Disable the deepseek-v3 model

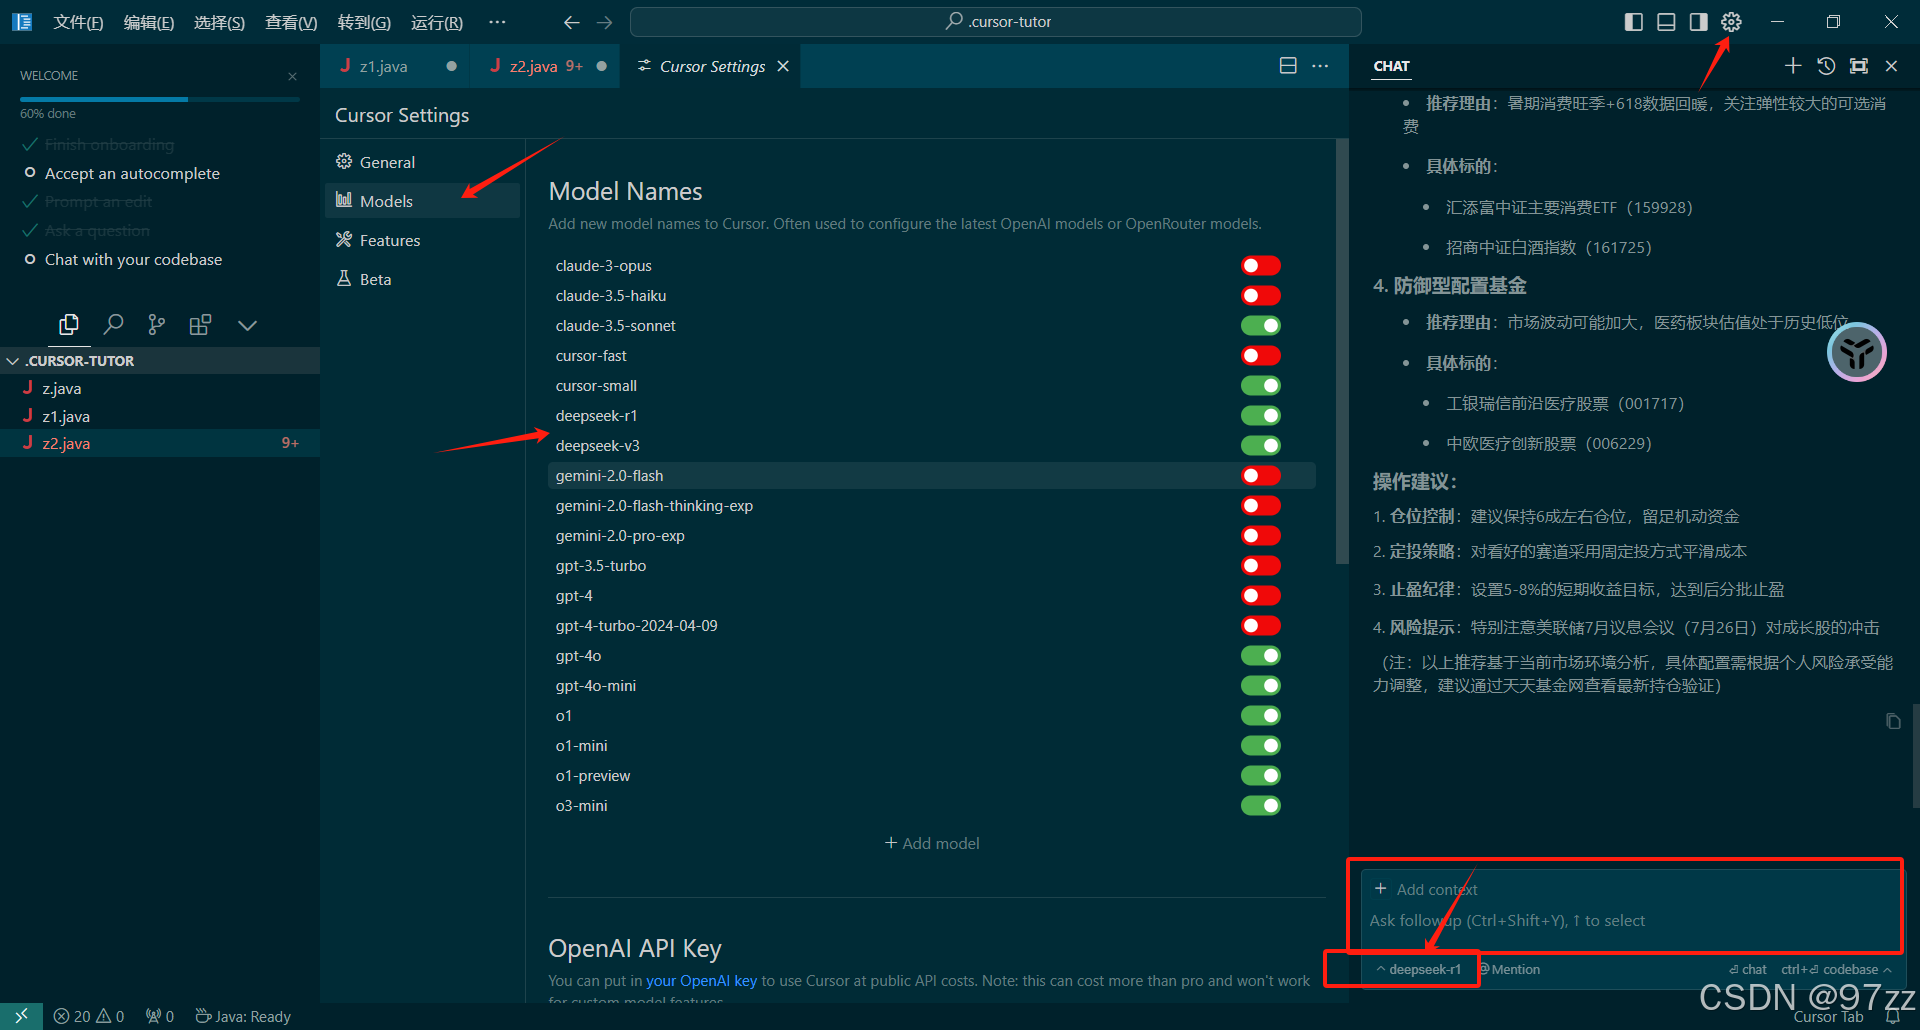pyautogui.click(x=1261, y=445)
